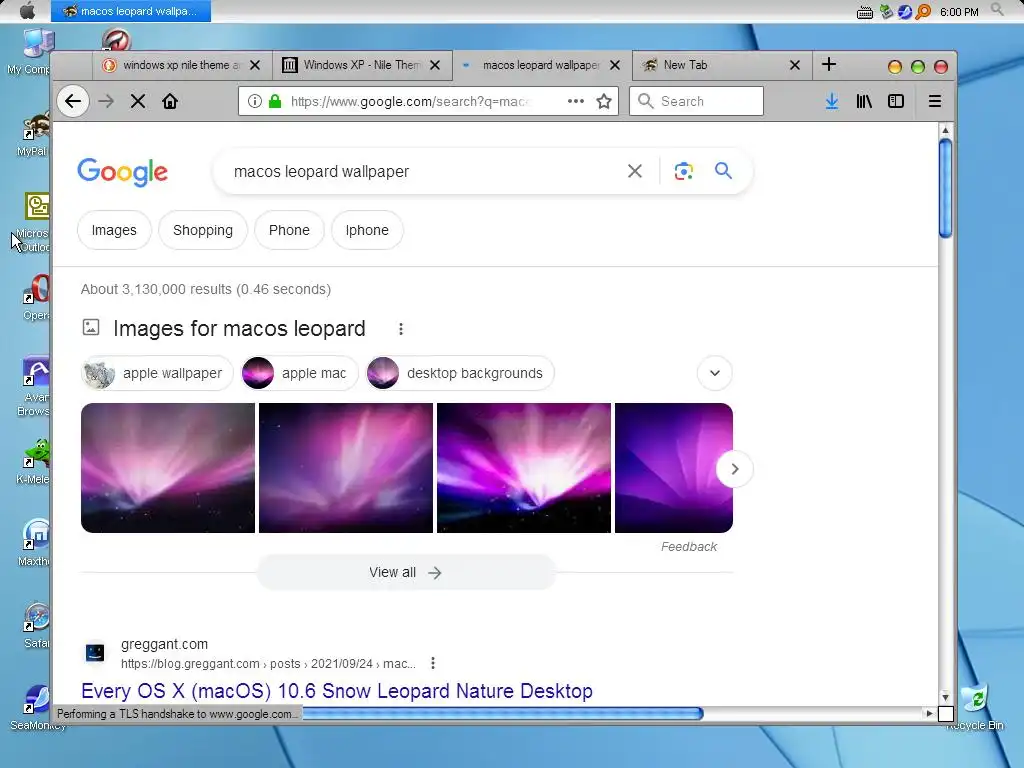Click Google's blue magnifier search button
Viewport: 1024px width, 768px height.
click(723, 171)
